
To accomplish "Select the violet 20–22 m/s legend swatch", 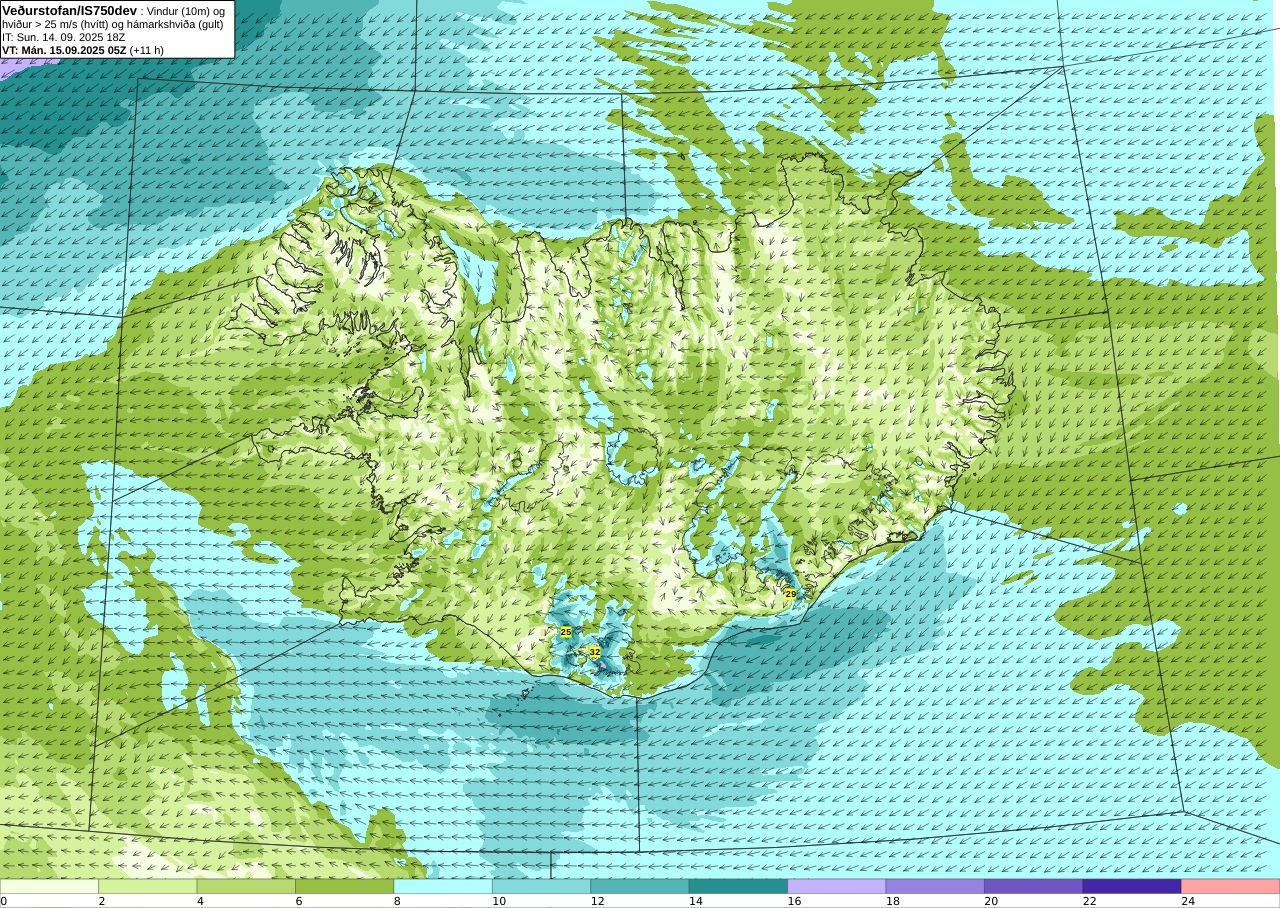I will (x=1033, y=886).
